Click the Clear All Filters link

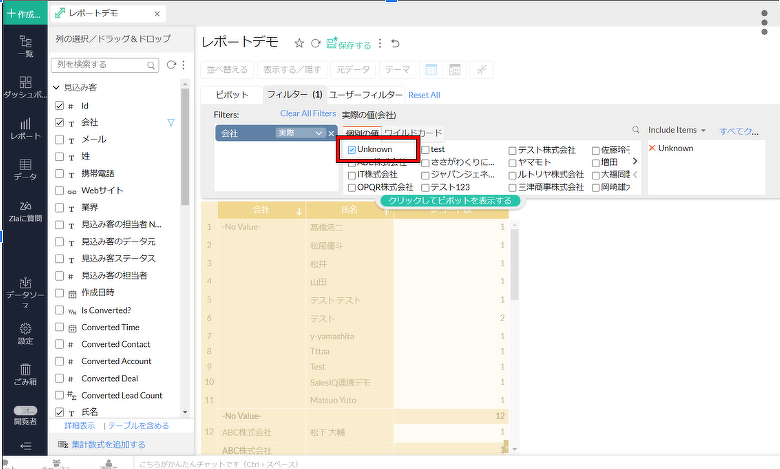[x=308, y=114]
